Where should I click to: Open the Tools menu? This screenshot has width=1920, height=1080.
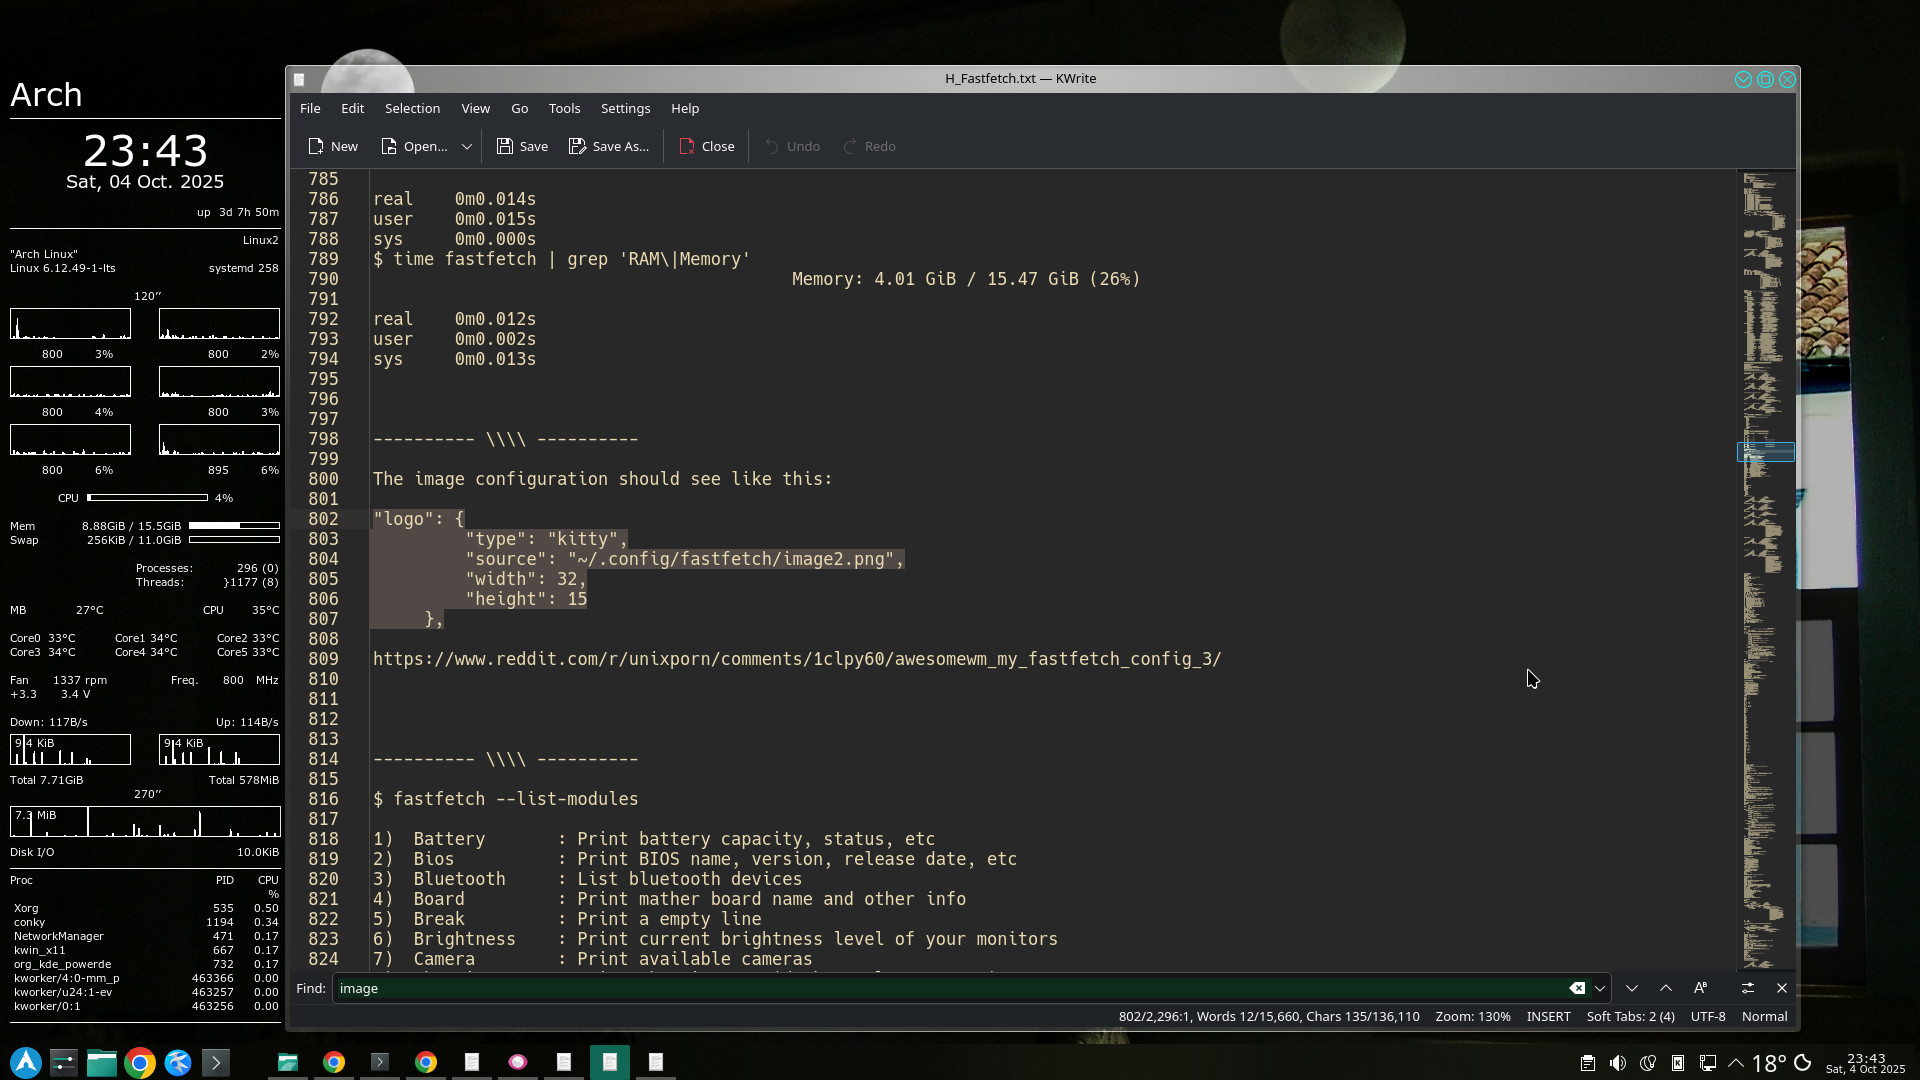[x=564, y=108]
